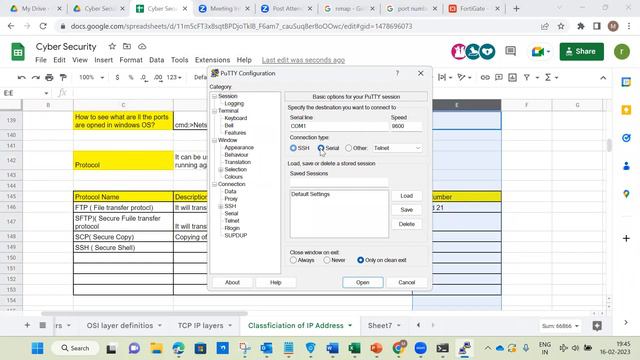Viewport: 640px width, 360px height.
Task: Click the Serial line input field
Action: pos(338,126)
